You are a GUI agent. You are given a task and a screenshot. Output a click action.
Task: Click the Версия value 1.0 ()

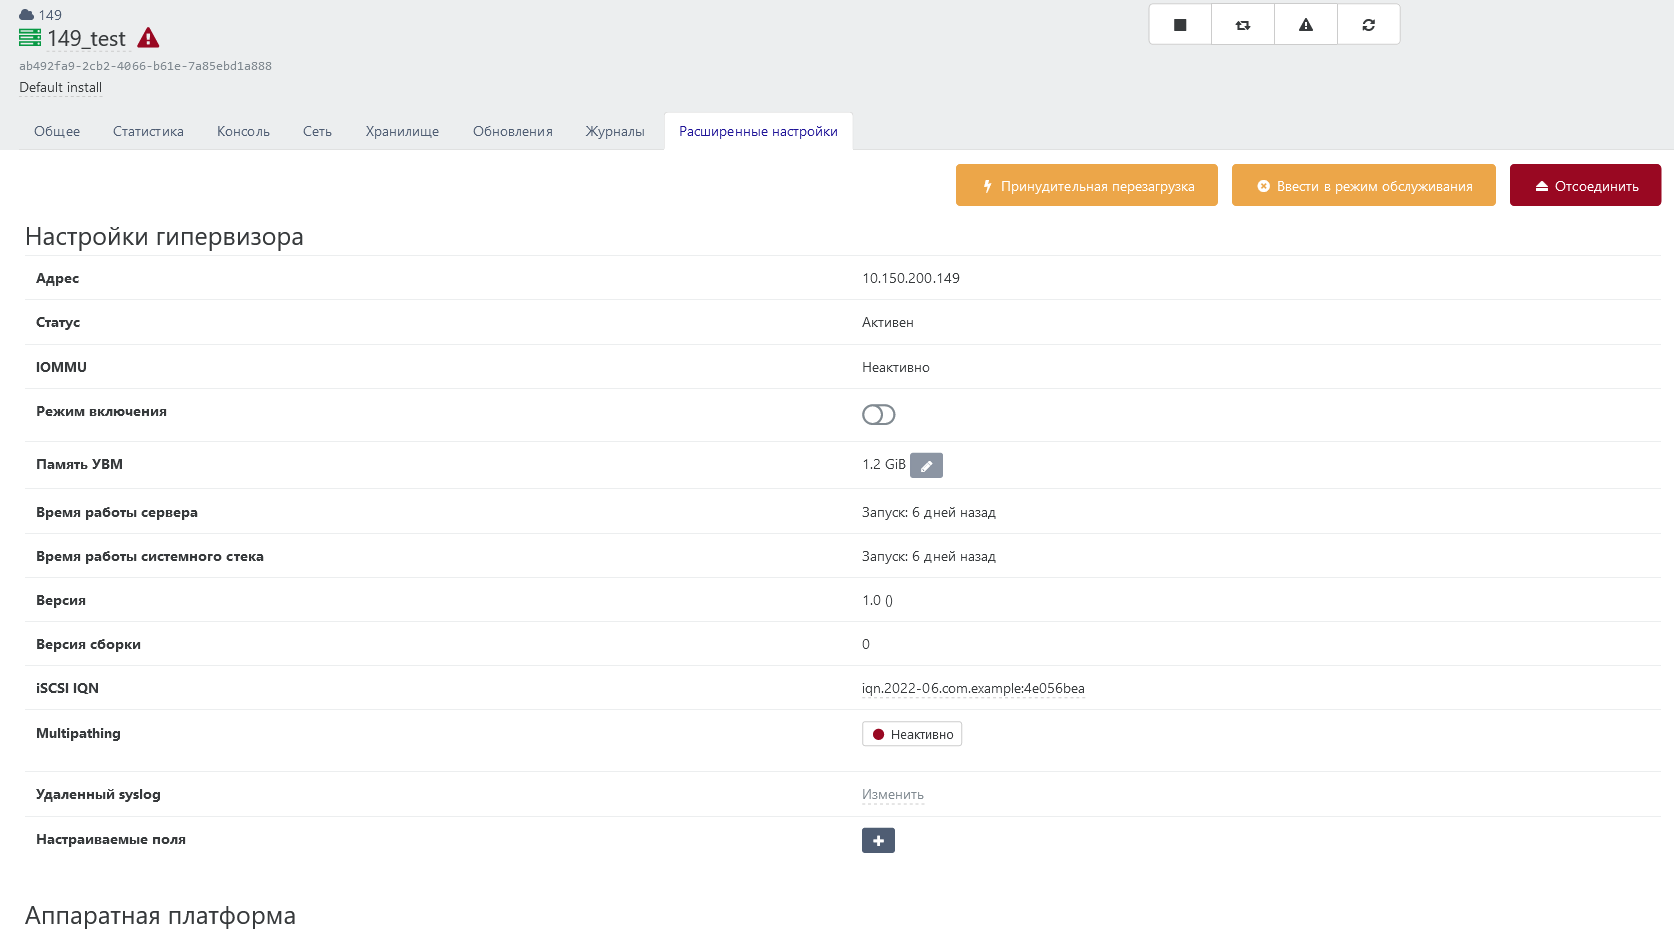[877, 600]
